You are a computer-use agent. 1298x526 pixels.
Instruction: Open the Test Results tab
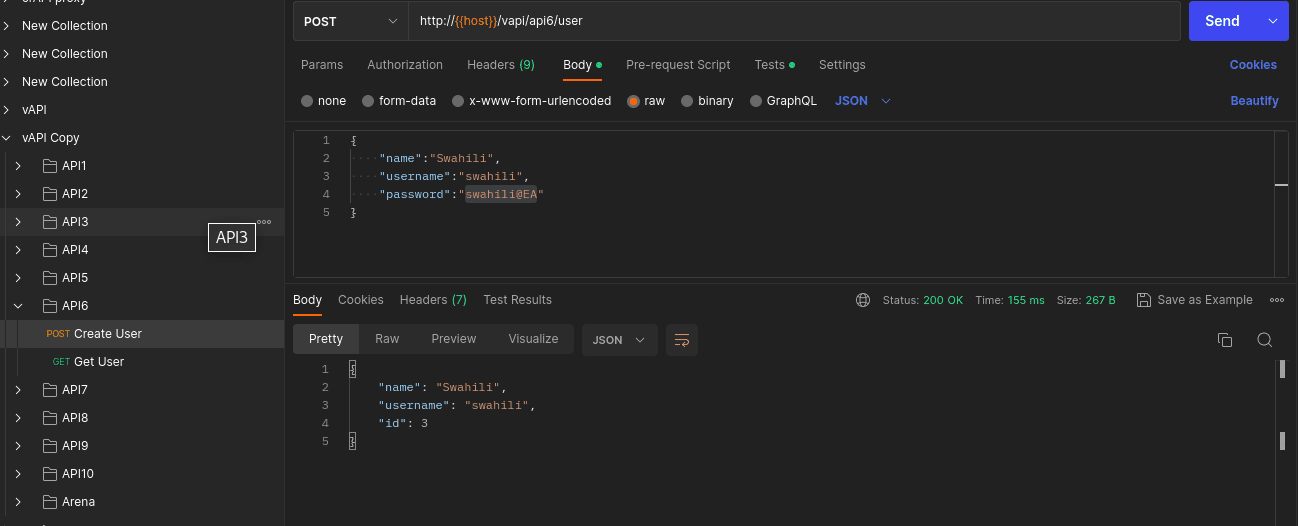click(518, 300)
